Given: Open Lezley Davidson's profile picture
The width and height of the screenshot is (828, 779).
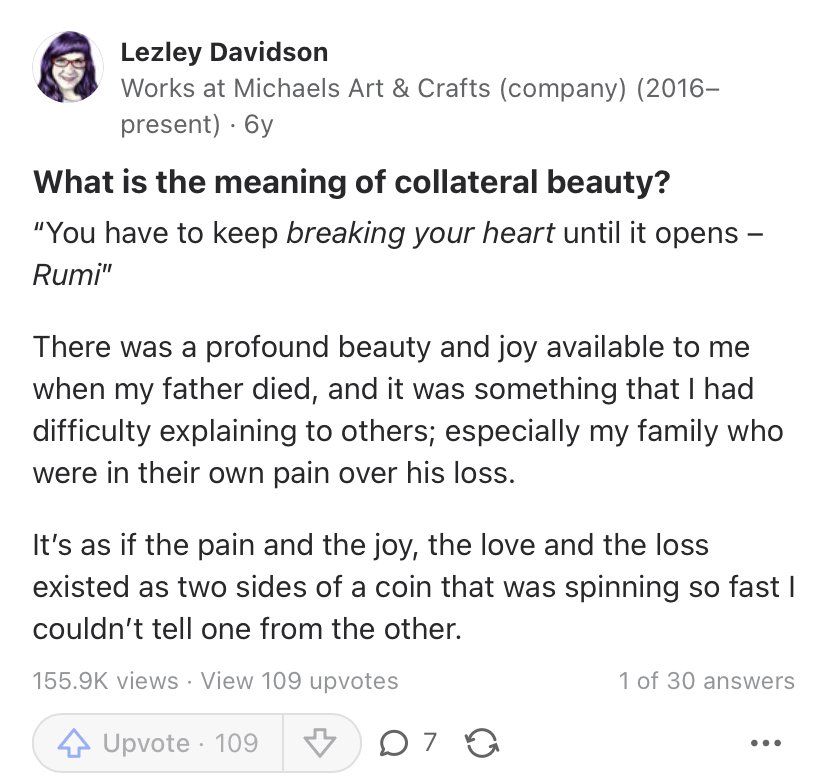Looking at the screenshot, I should tap(68, 67).
